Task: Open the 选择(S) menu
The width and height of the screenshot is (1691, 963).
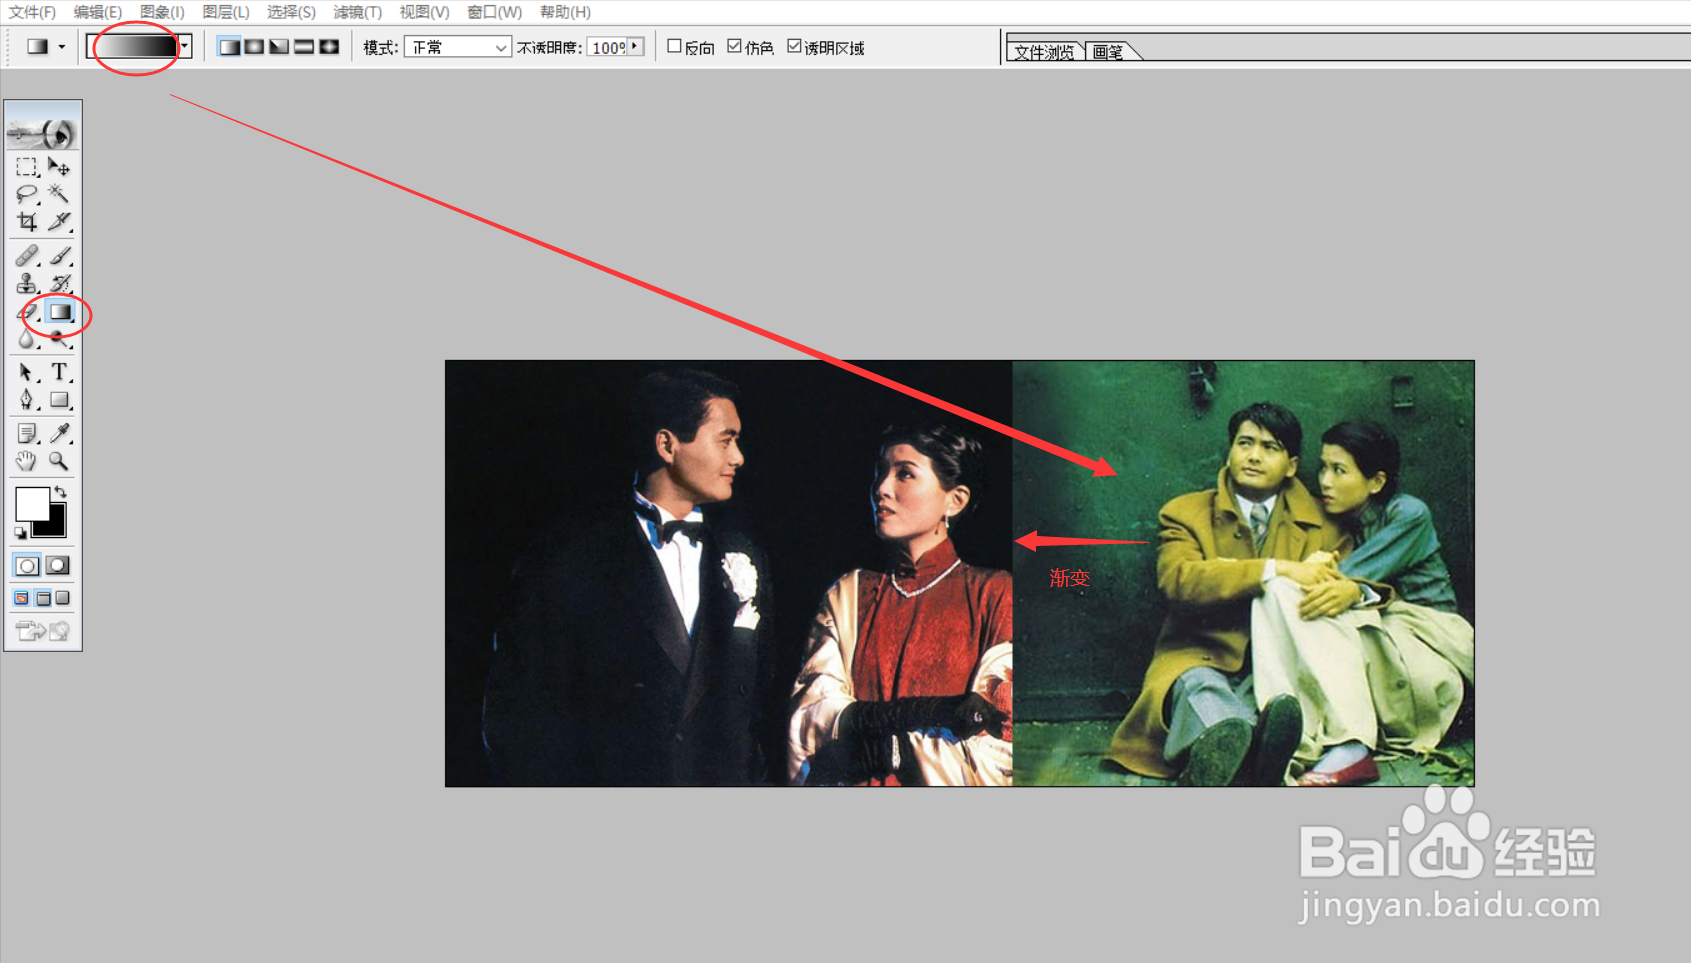Action: (292, 12)
